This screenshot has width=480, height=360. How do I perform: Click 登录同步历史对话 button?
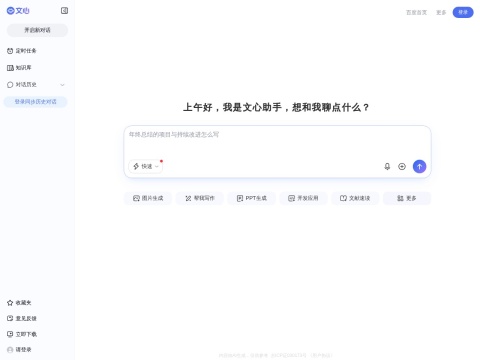click(x=35, y=102)
